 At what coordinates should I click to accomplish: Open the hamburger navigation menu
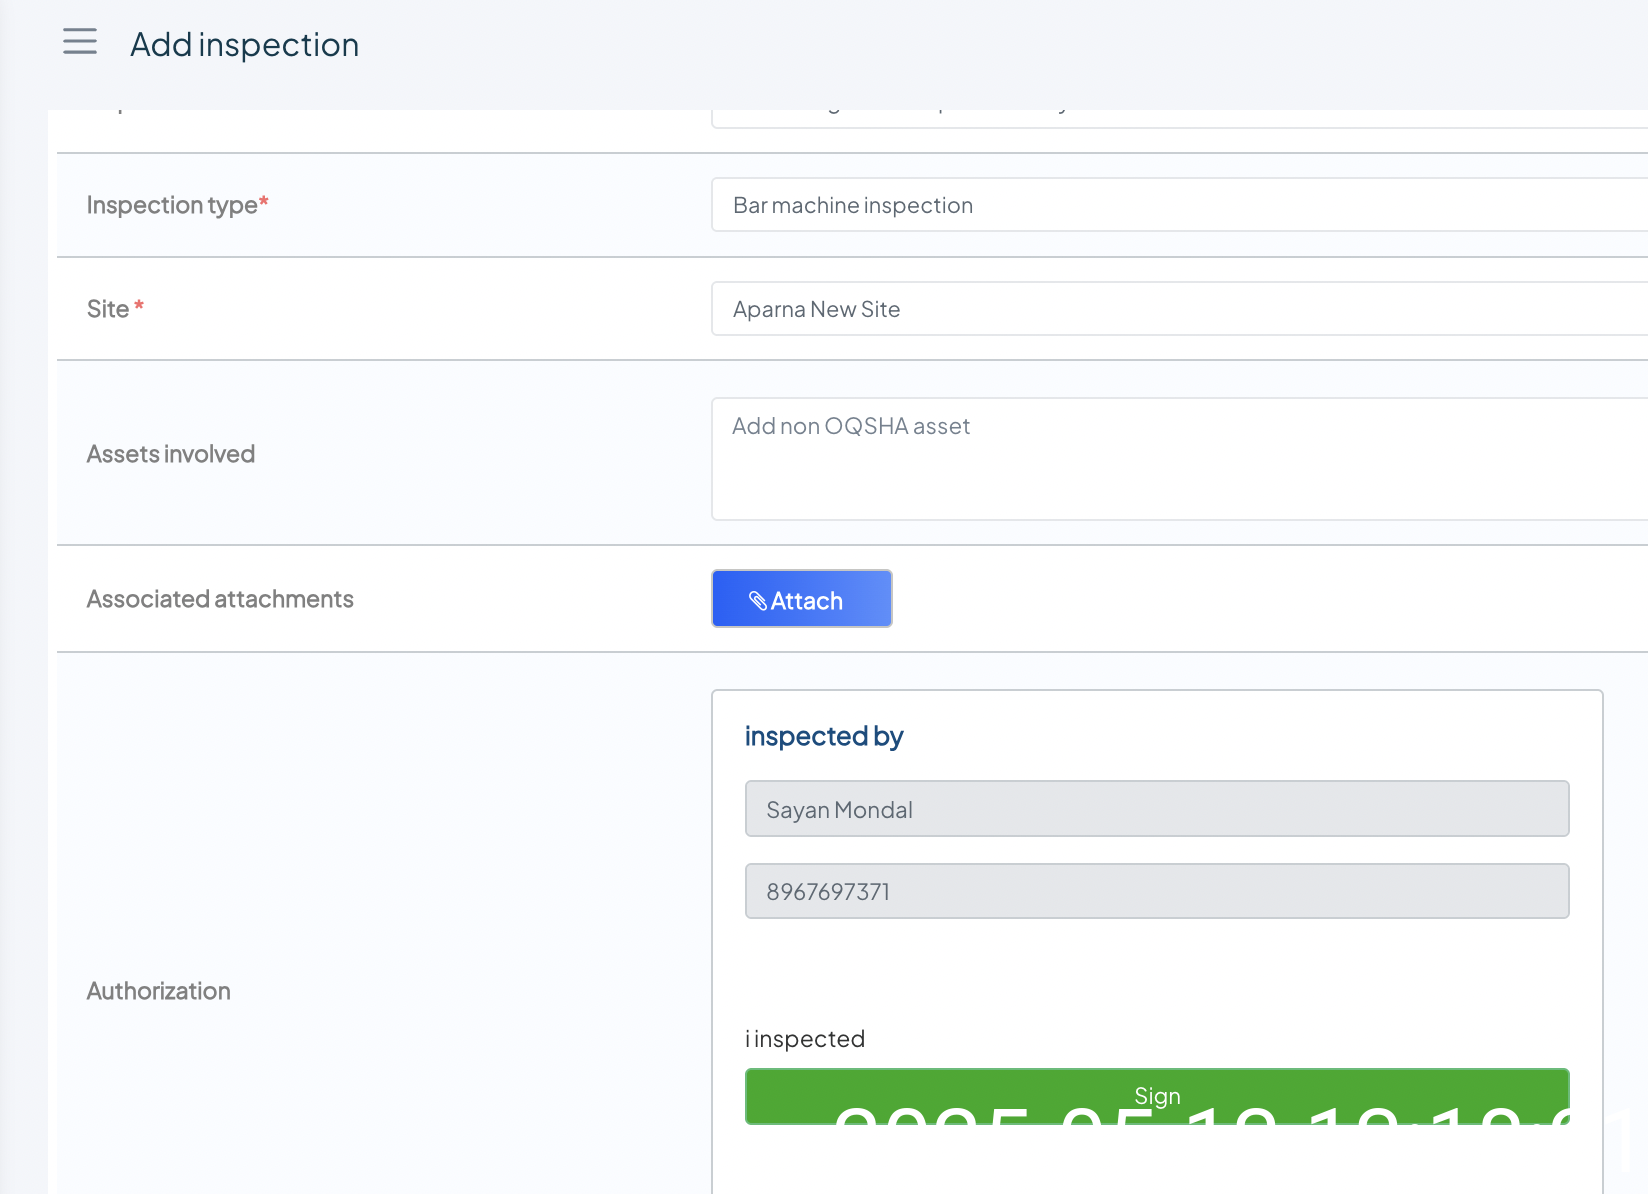click(x=80, y=42)
